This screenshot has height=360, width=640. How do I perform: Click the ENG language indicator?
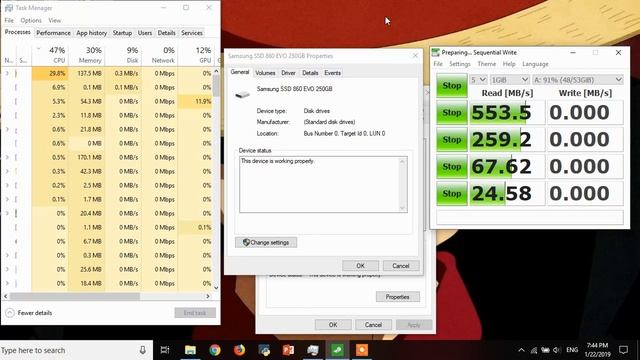pos(572,350)
